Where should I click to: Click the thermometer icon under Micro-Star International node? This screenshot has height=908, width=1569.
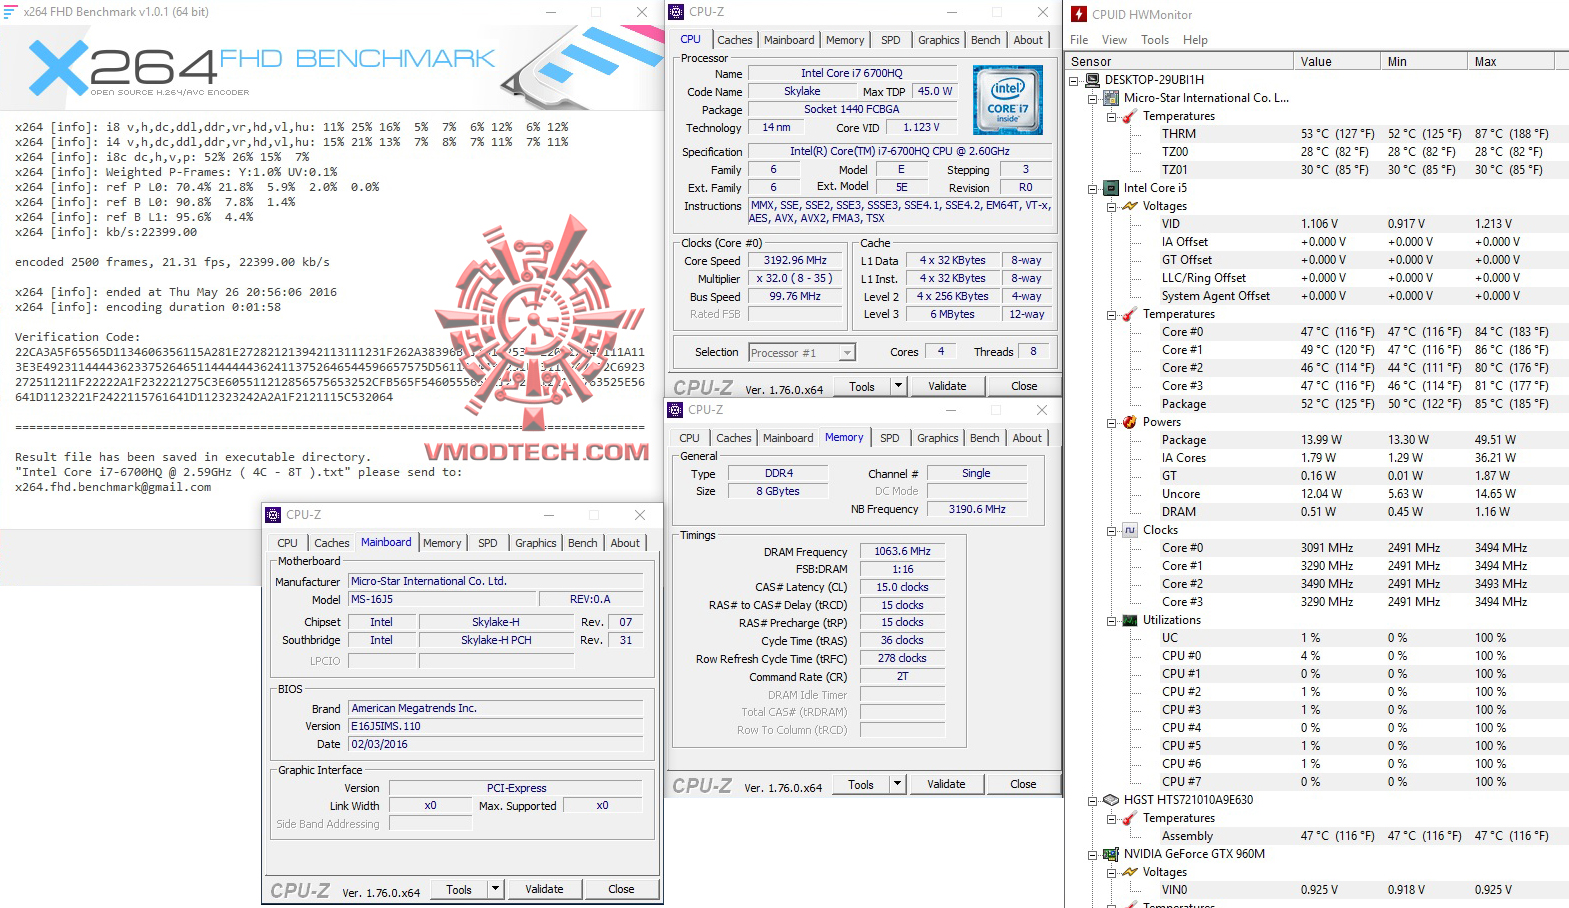pyautogui.click(x=1129, y=116)
